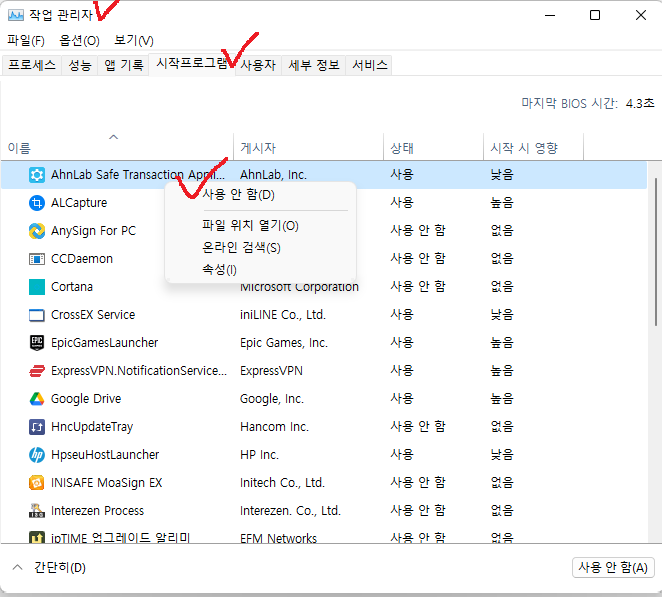Close the Task Manager window
The image size is (662, 597).
tap(640, 16)
